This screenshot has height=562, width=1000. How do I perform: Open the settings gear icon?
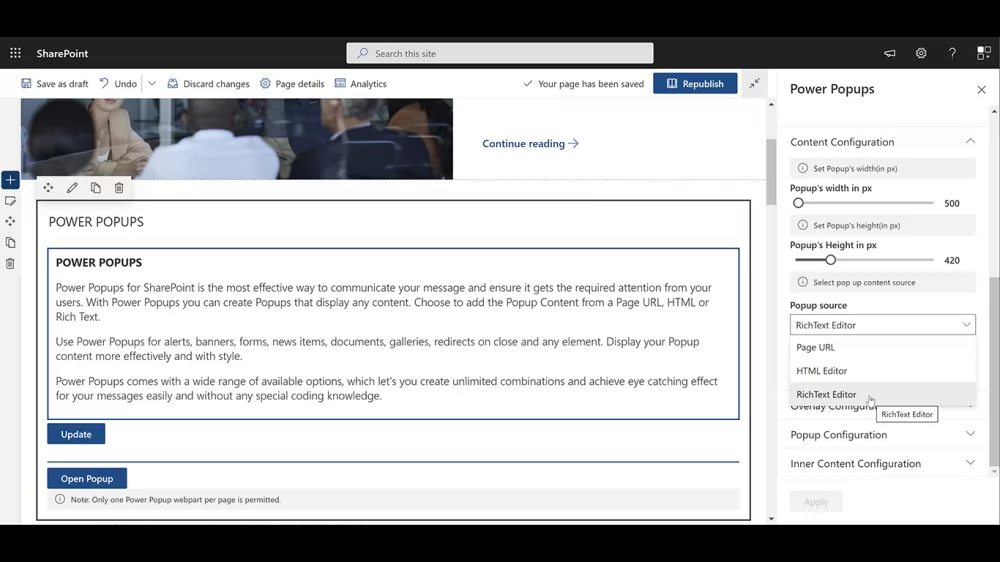tap(921, 54)
